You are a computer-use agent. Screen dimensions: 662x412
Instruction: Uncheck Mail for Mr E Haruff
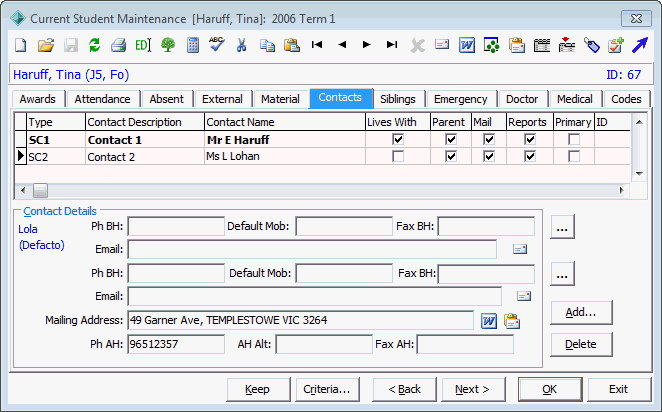coord(489,139)
